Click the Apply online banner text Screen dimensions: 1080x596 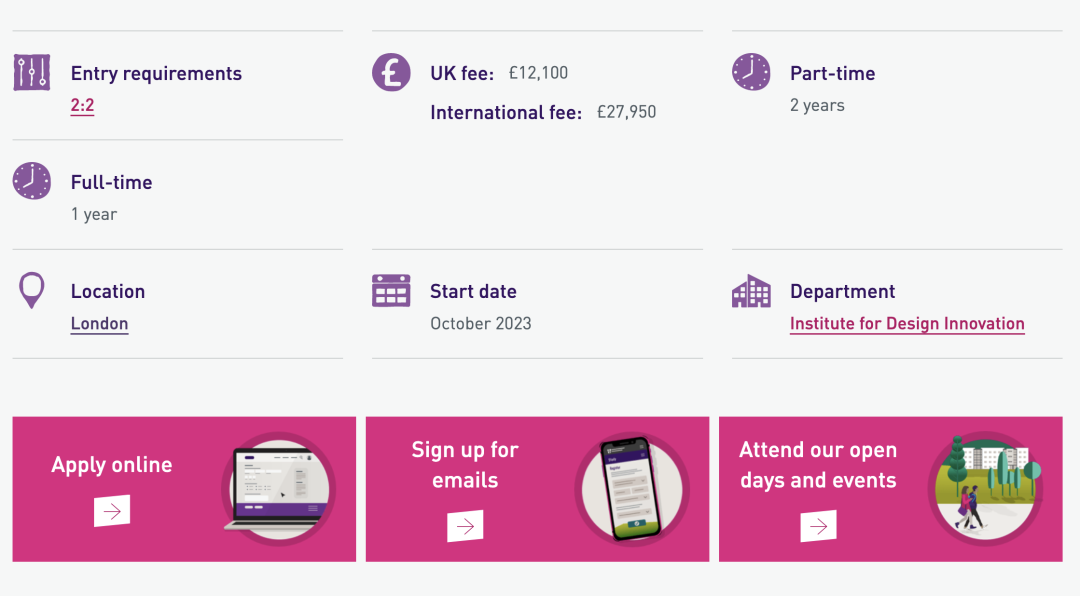(x=112, y=464)
